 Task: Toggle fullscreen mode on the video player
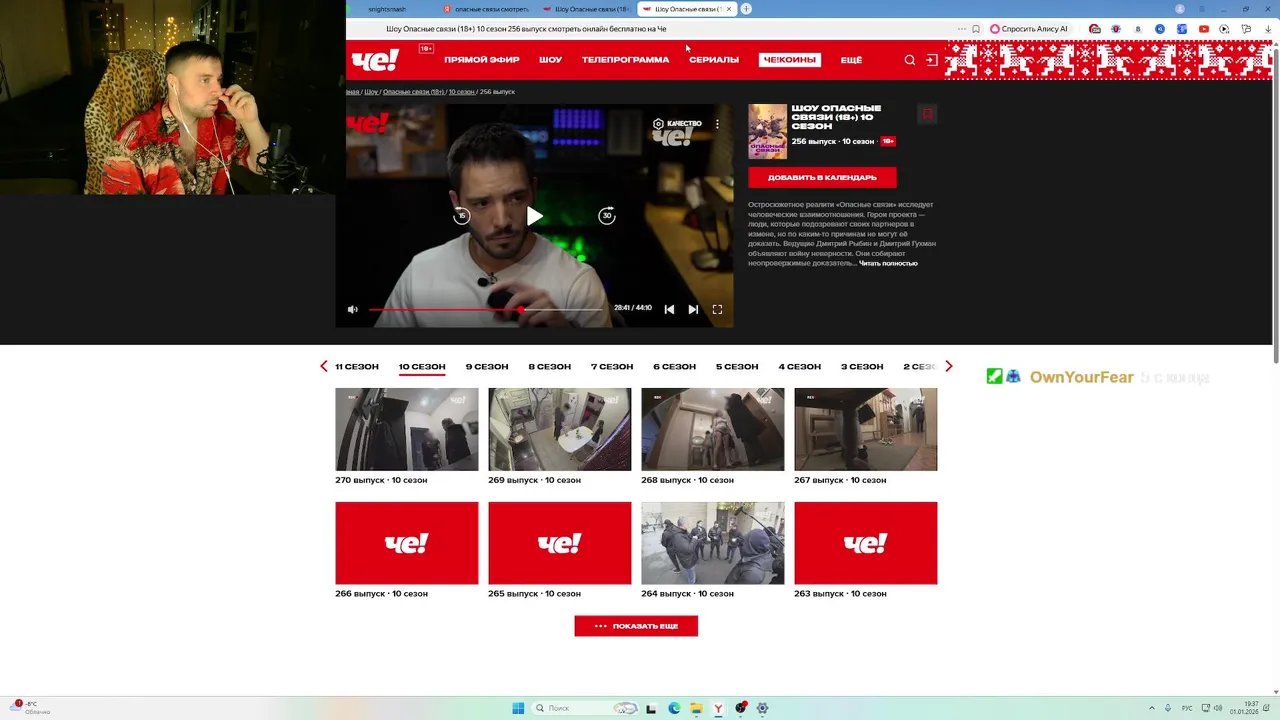tap(717, 309)
